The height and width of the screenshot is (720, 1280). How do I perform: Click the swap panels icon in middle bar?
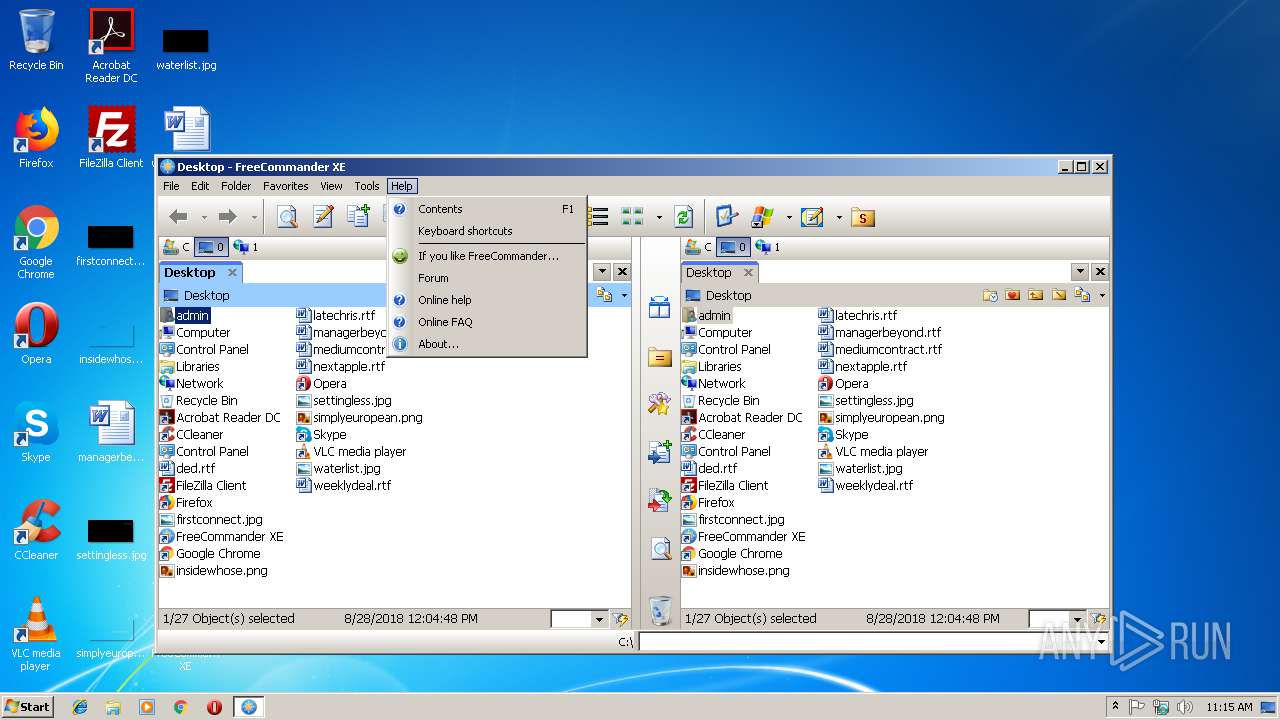click(x=660, y=308)
